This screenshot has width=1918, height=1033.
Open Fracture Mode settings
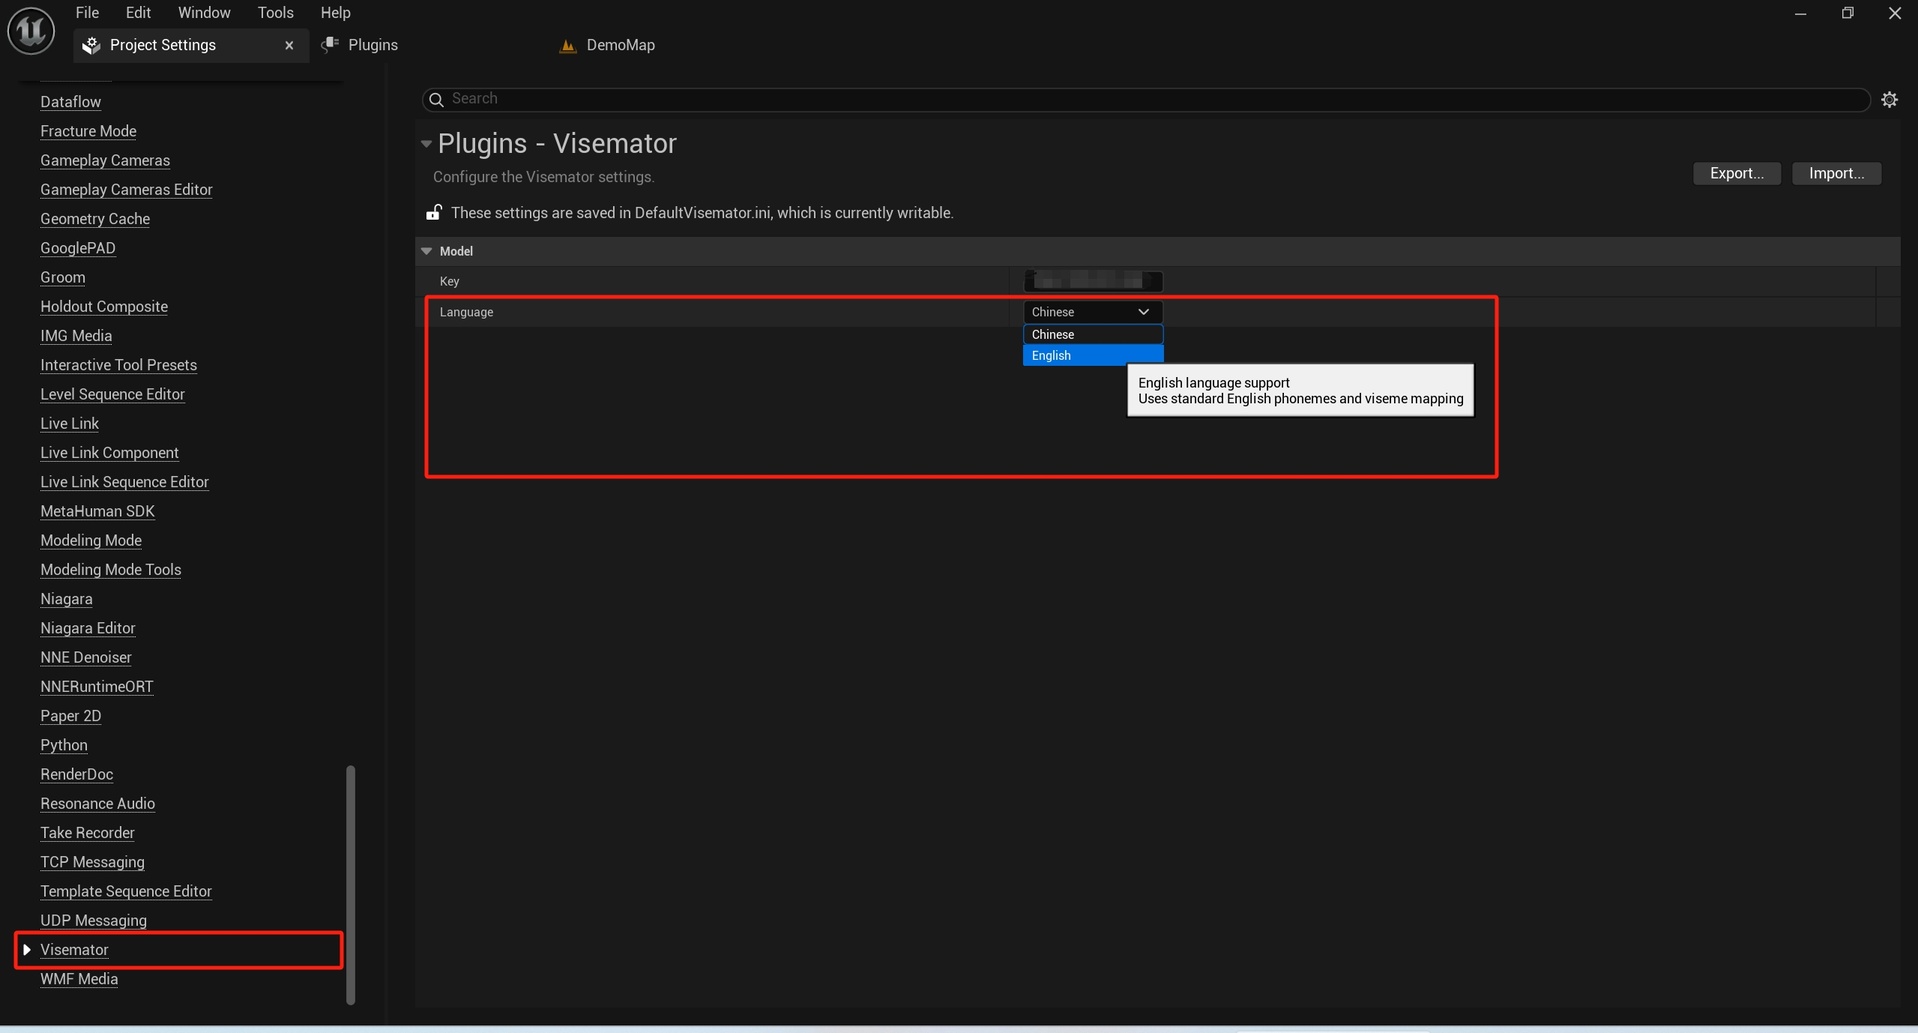tap(88, 131)
